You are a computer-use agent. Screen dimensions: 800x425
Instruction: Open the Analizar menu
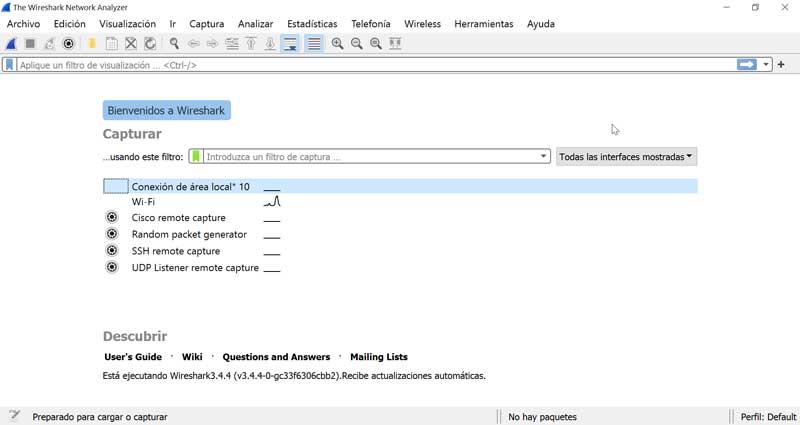(256, 24)
